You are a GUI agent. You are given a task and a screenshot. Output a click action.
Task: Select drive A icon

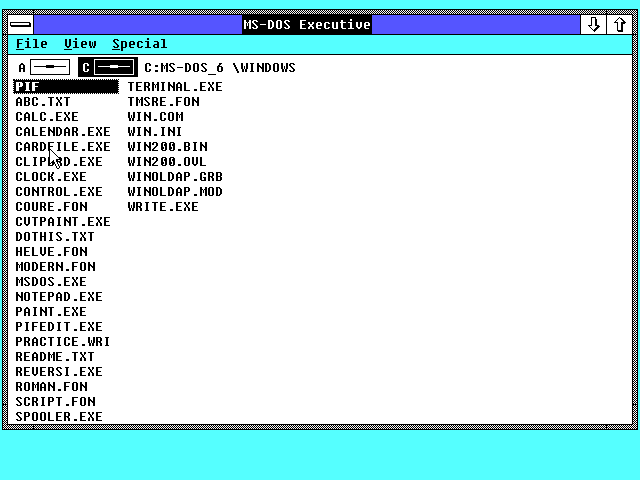[x=44, y=67]
